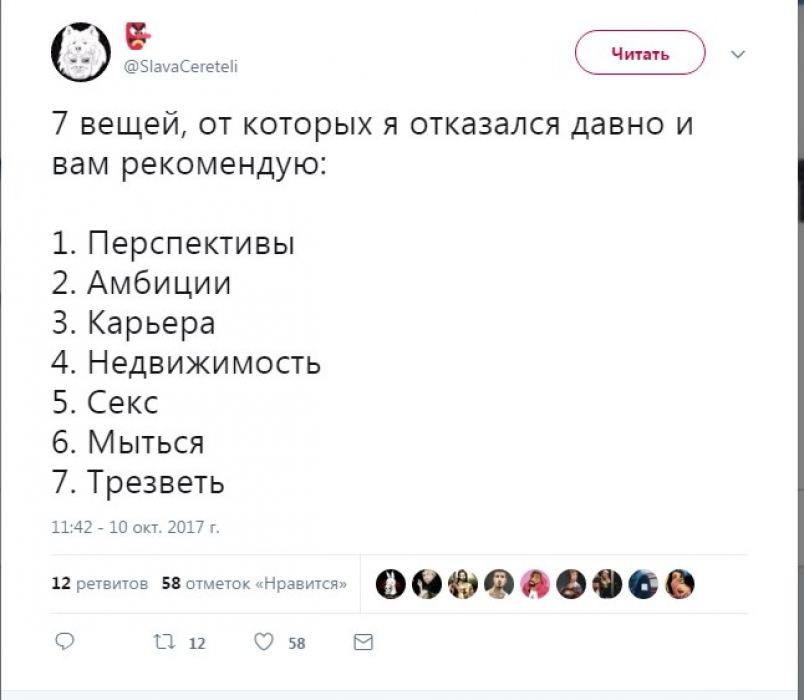The height and width of the screenshot is (700, 804).
Task: View the 58 отметок «Нравится» list
Action: pyautogui.click(x=255, y=583)
